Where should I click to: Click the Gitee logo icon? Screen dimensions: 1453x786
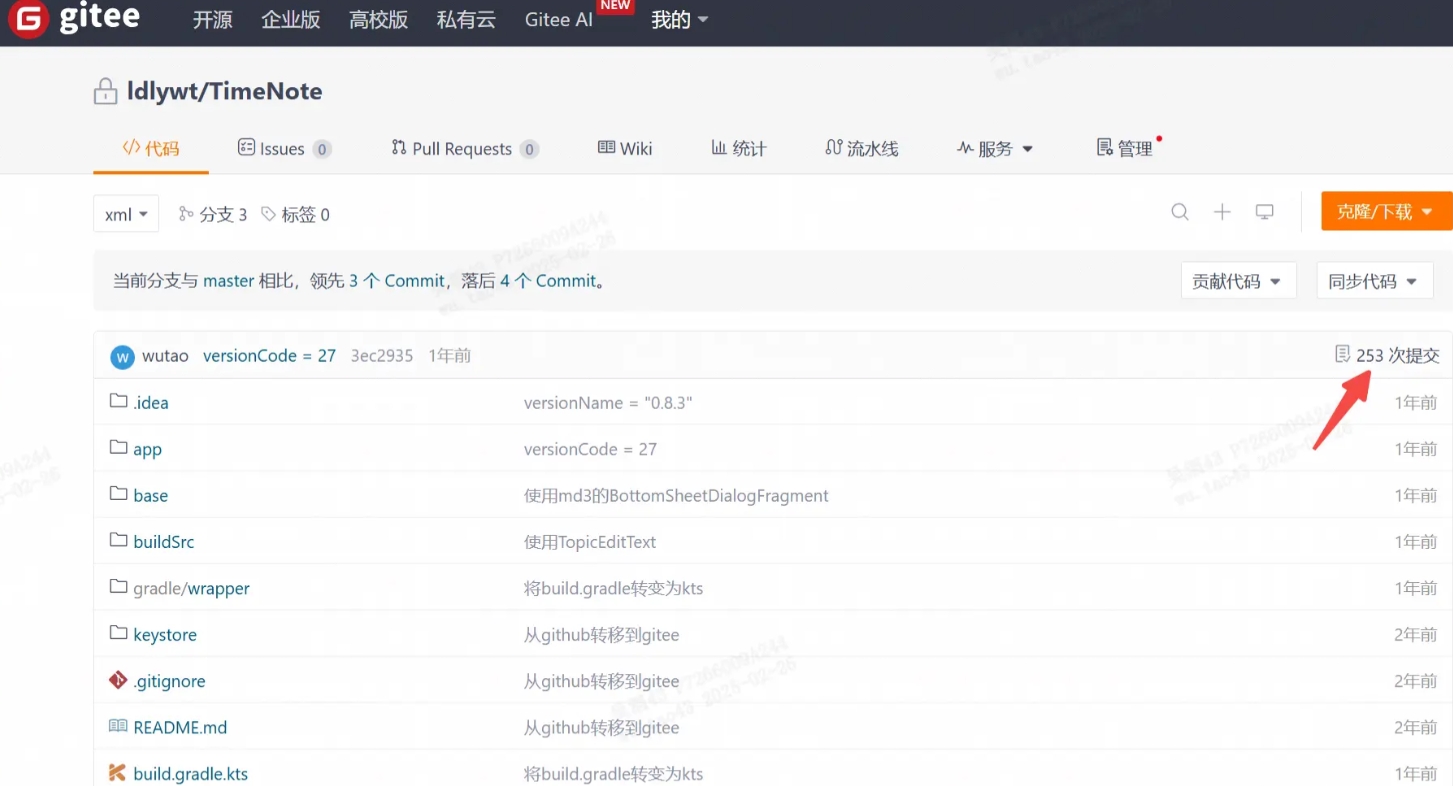tap(28, 19)
